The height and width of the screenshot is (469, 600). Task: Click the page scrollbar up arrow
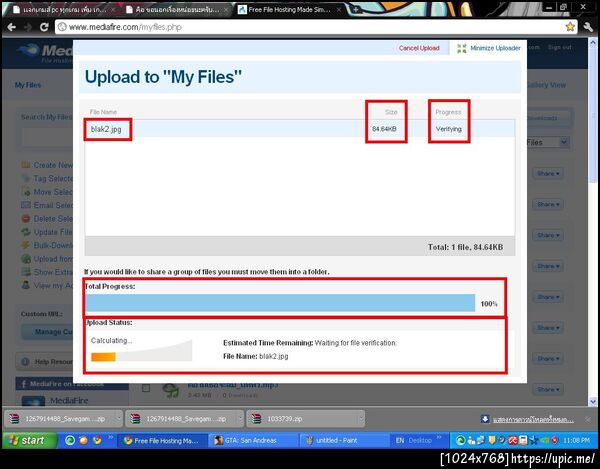coord(593,42)
